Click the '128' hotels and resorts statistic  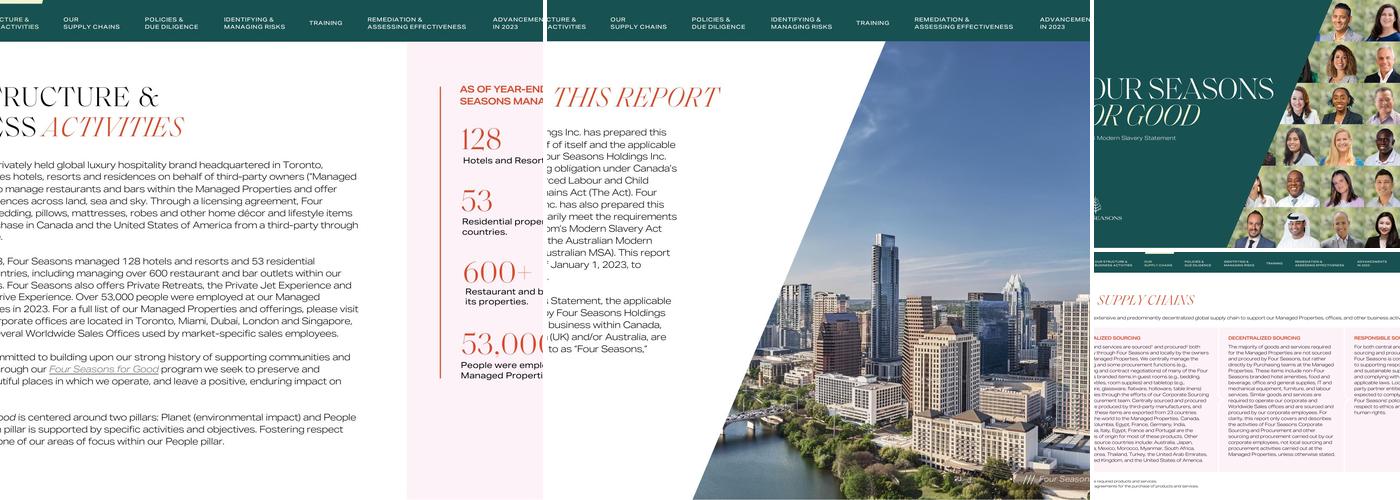pyautogui.click(x=481, y=139)
